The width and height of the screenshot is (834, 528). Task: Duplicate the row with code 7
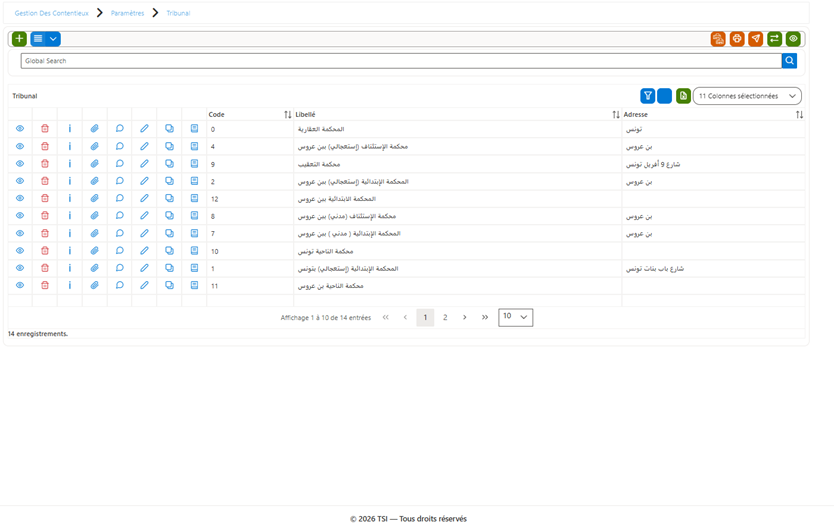[x=169, y=233]
